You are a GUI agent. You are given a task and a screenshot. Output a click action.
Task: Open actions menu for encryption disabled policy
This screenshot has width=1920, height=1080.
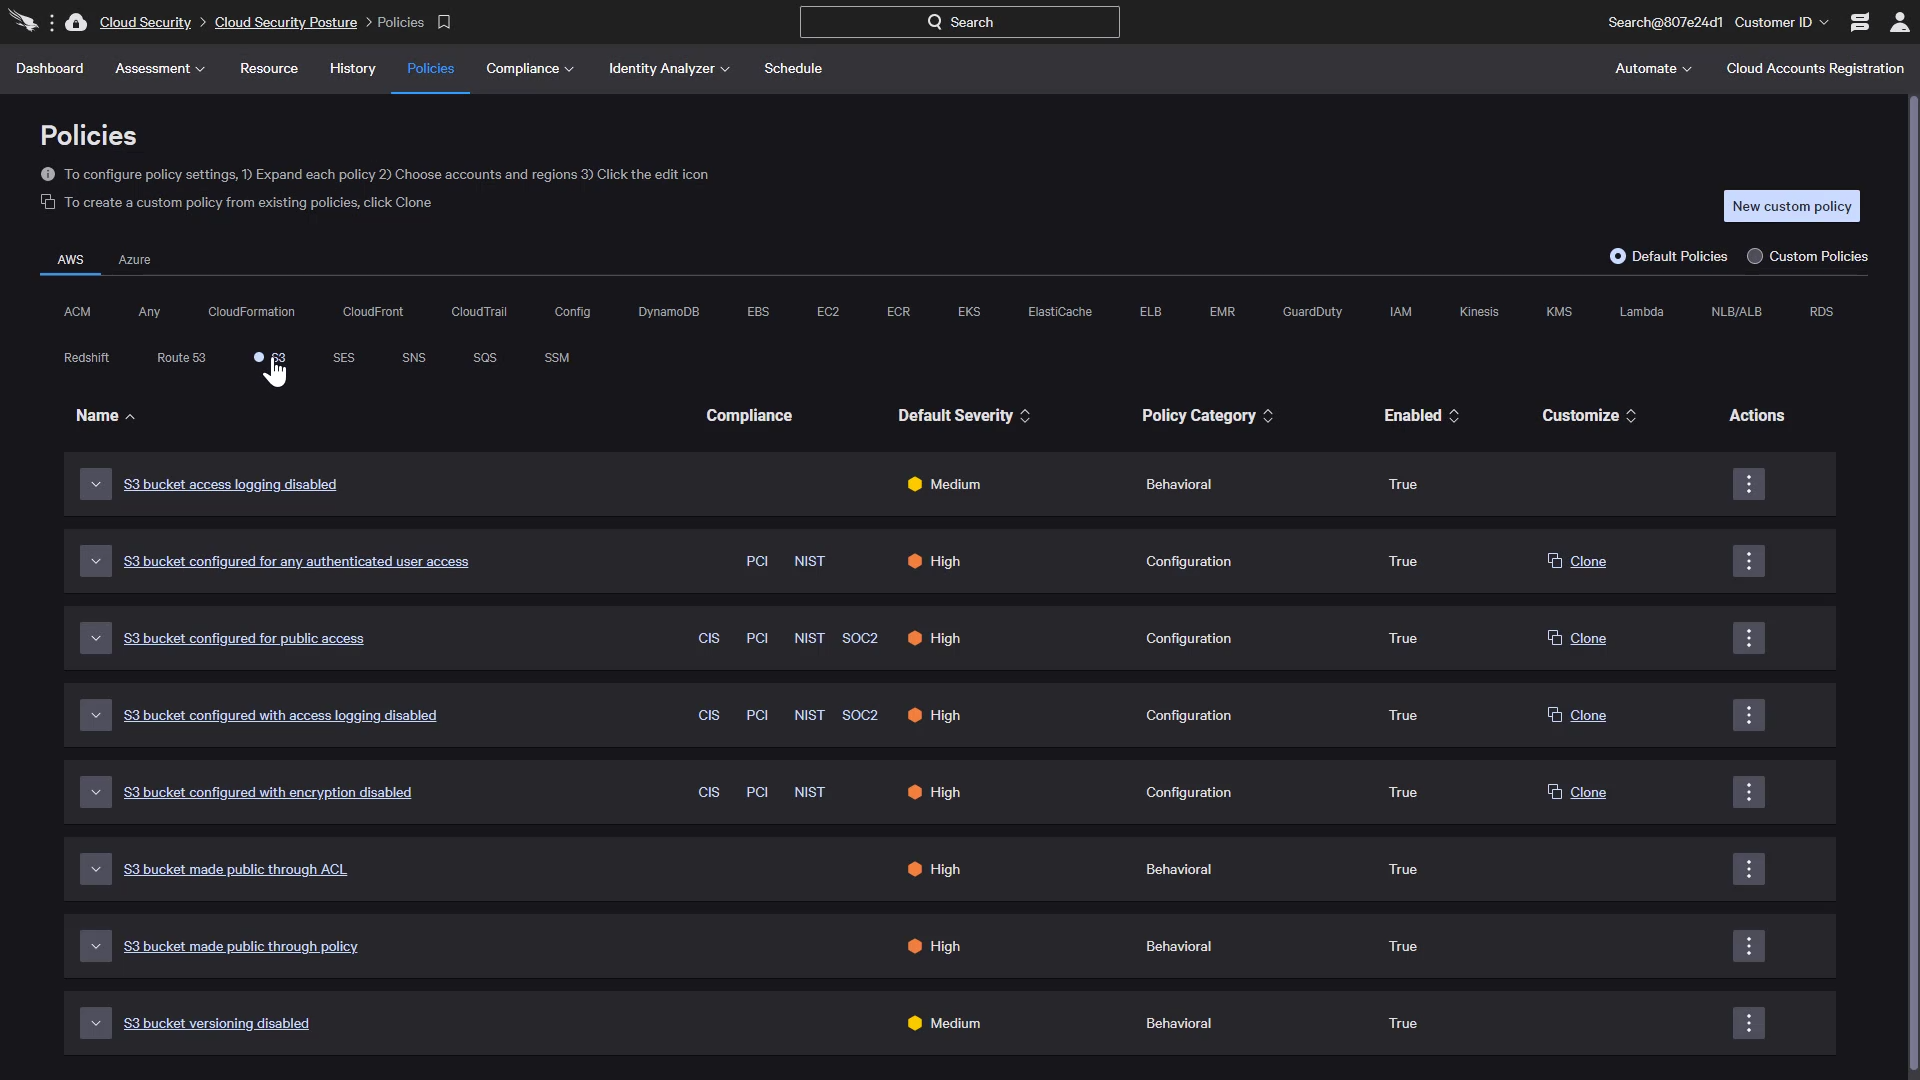tap(1748, 792)
